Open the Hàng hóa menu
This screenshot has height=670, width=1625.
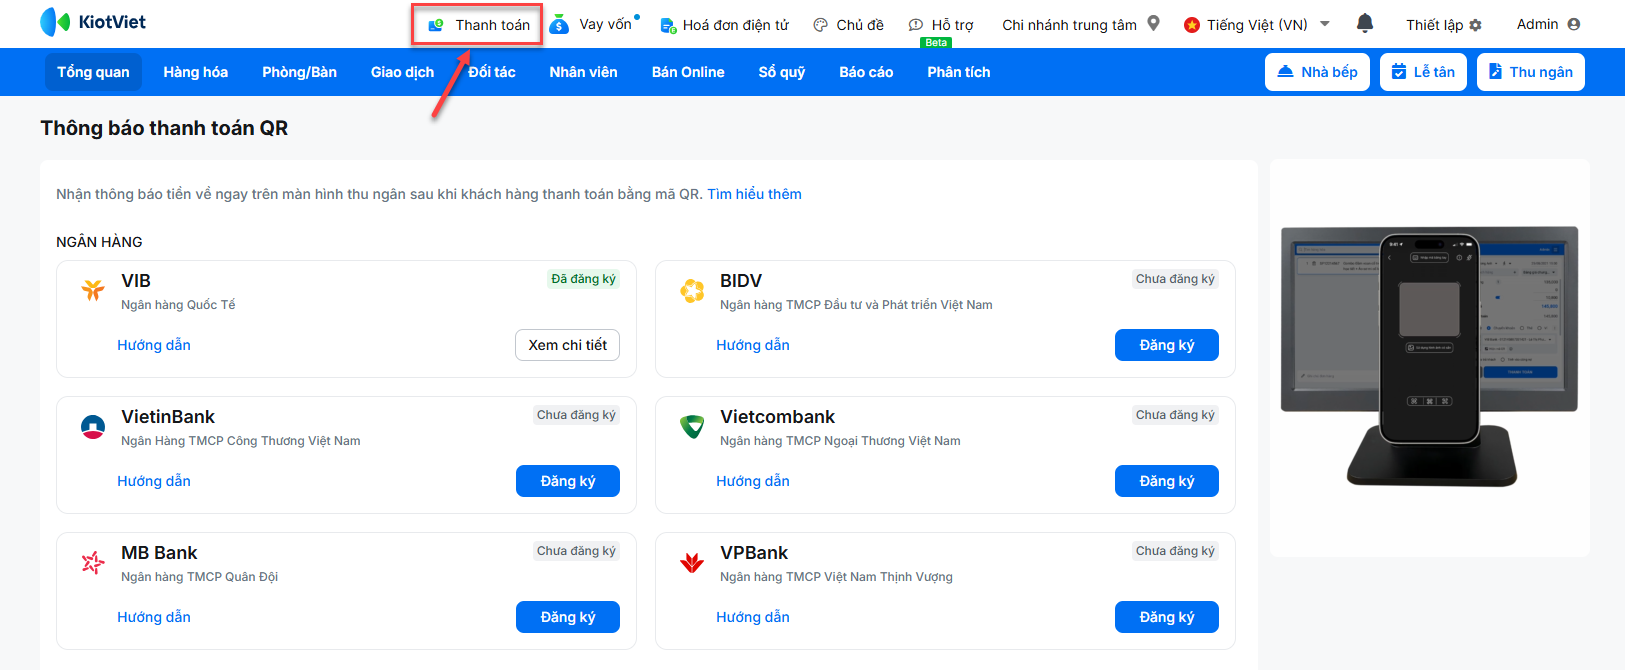196,72
